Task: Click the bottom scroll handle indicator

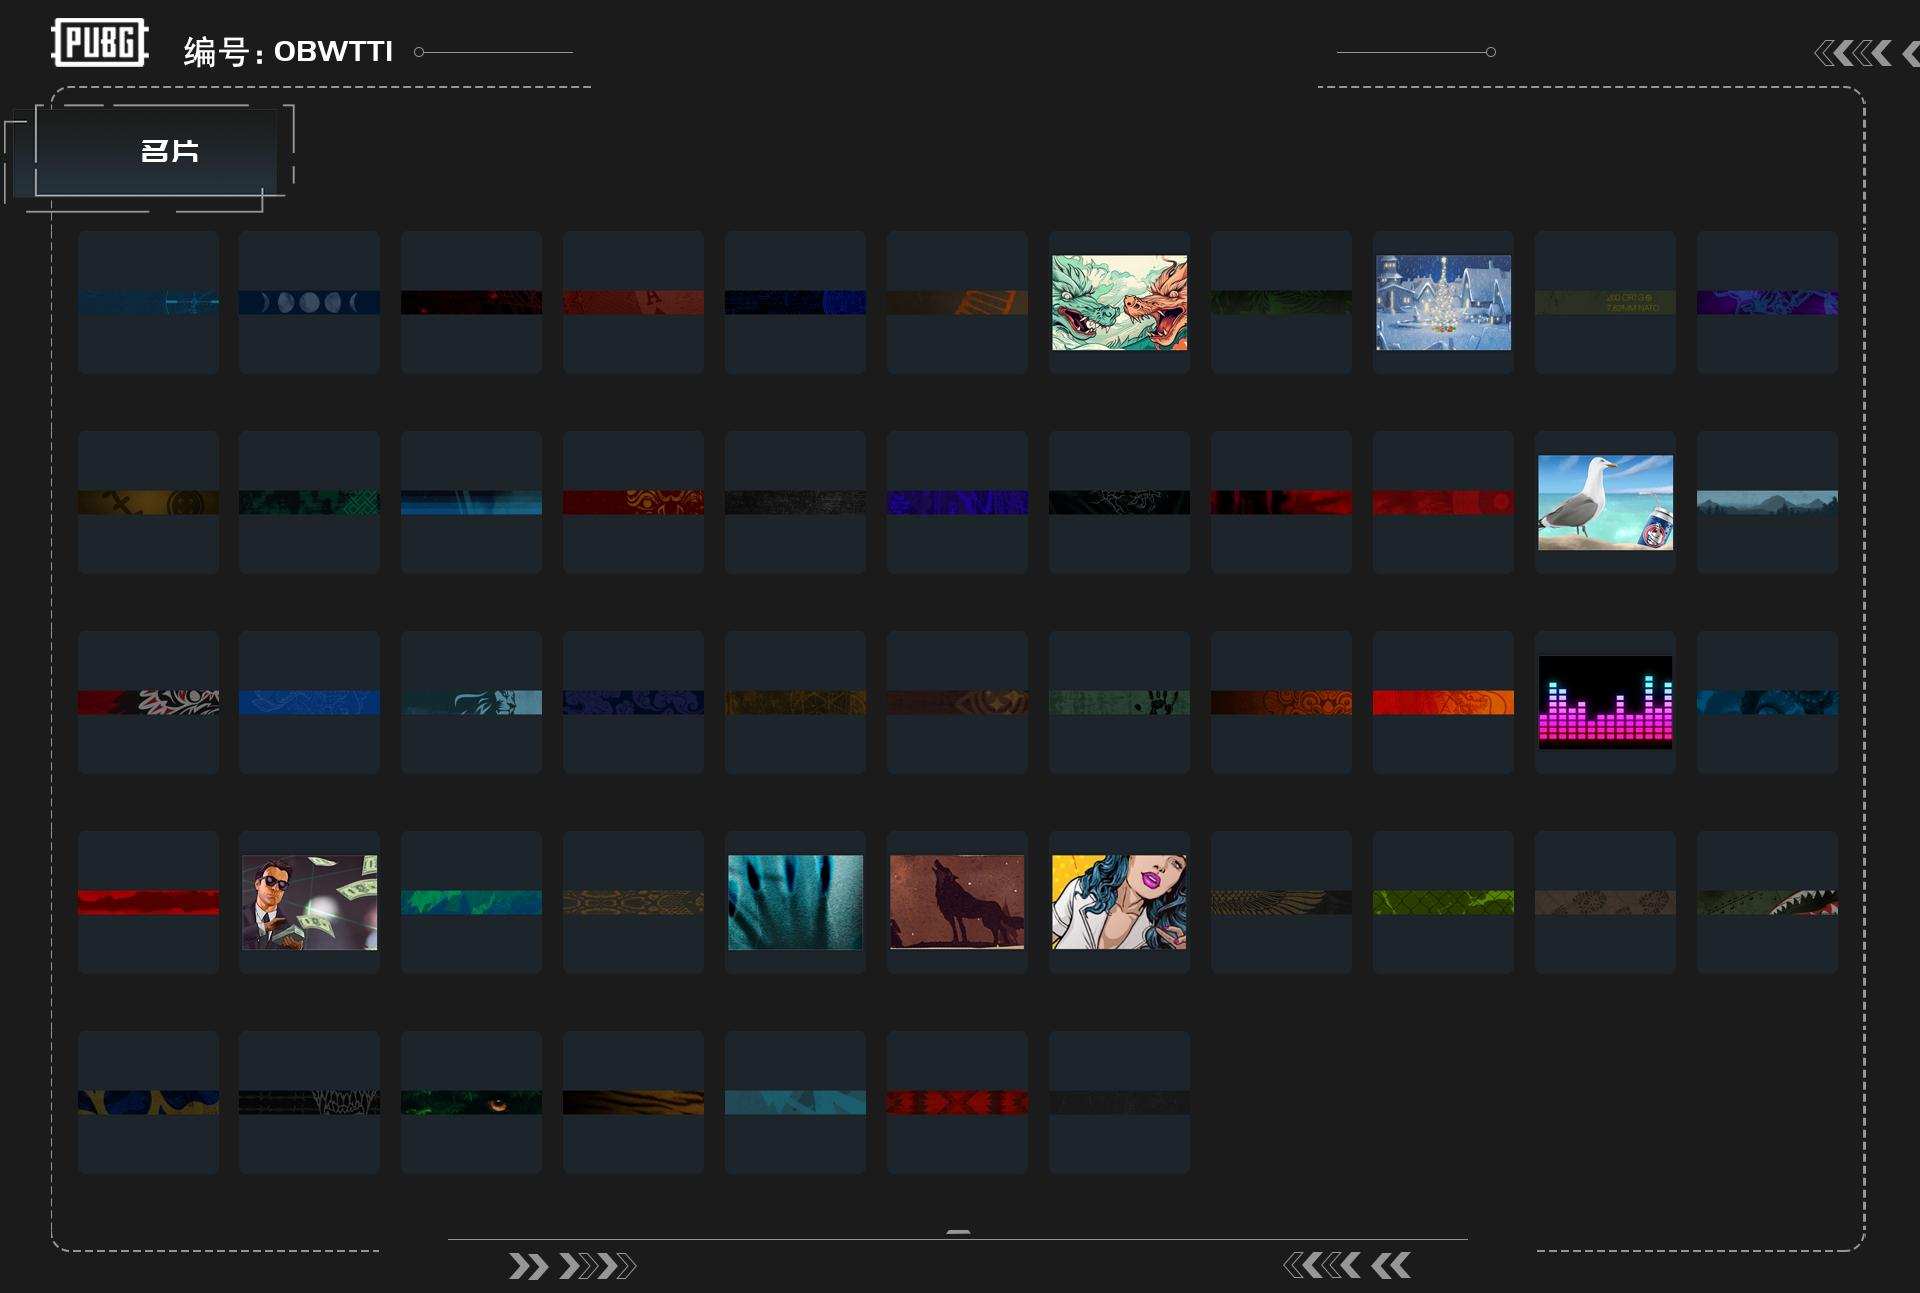Action: (x=958, y=1232)
